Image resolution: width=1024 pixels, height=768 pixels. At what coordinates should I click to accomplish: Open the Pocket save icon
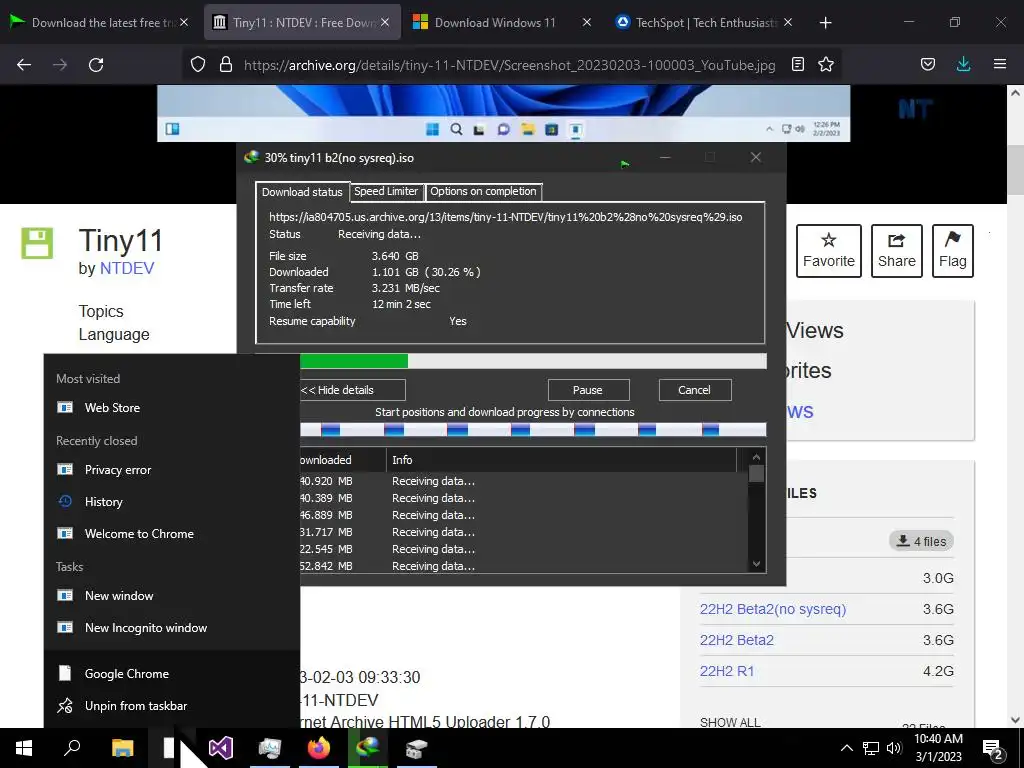pyautogui.click(x=928, y=64)
